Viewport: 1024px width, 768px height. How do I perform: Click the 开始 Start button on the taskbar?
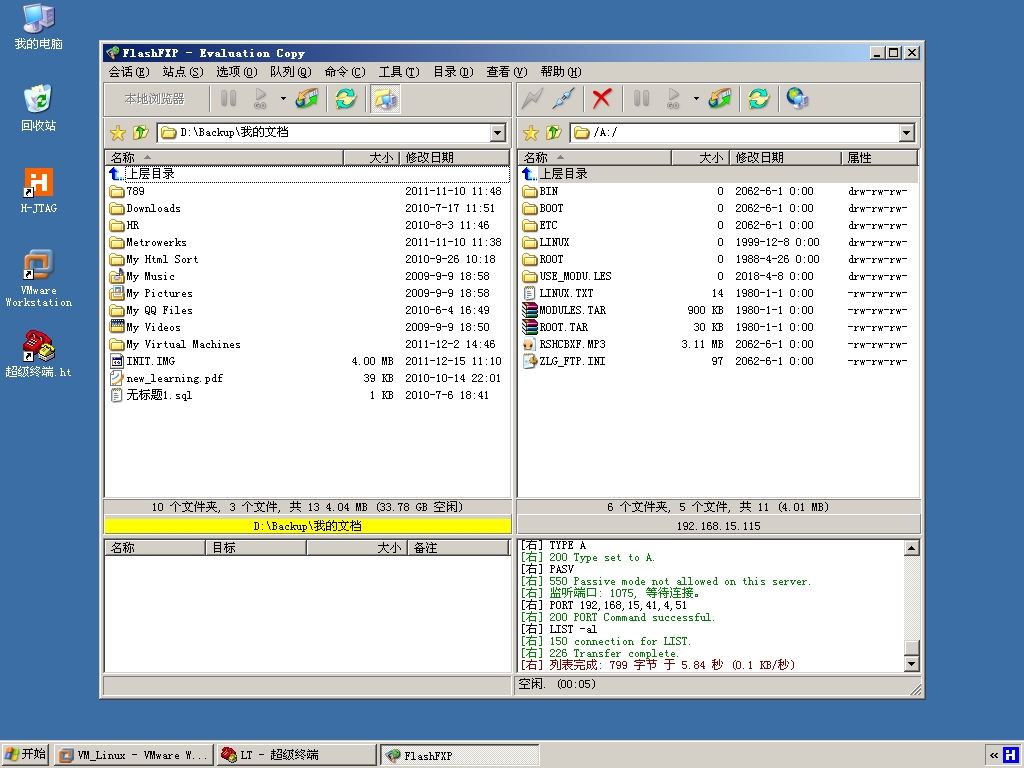25,755
